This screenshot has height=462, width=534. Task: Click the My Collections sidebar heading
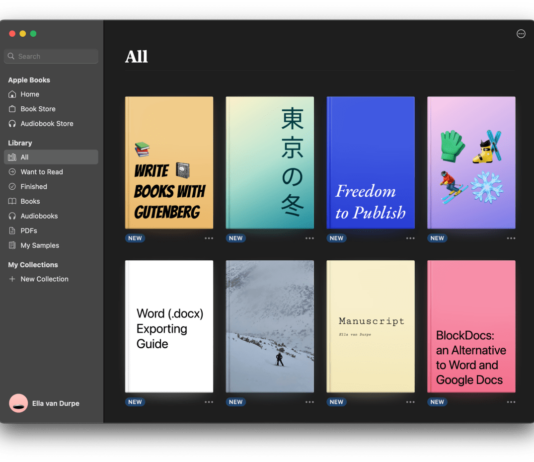click(x=33, y=265)
